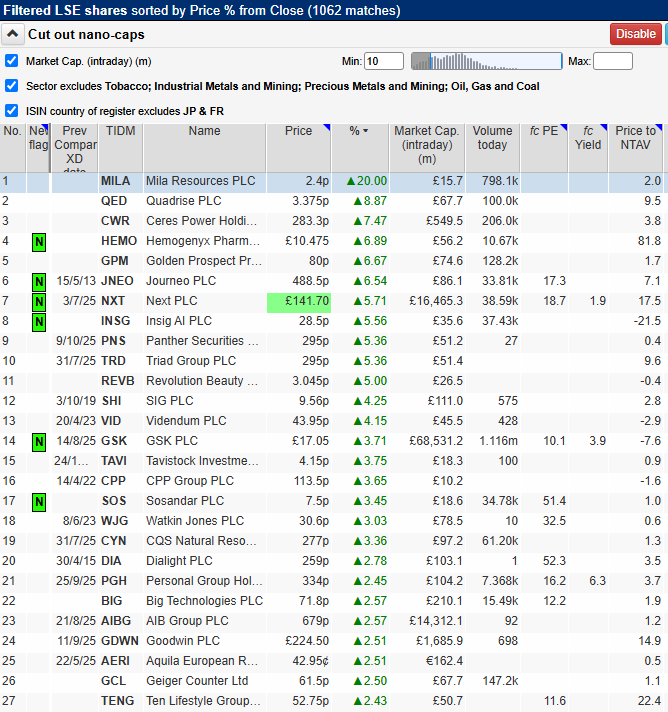Click GSK volume today 1.116m
The image size is (668, 712).
(499, 440)
